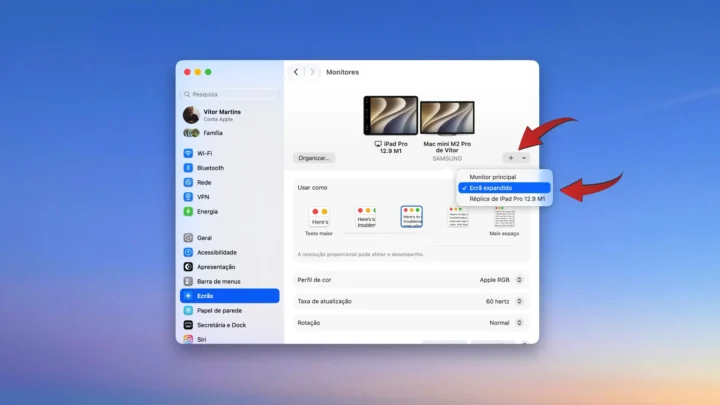720x405 pixels.
Task: Select the iPad Pro 12.9 M1 display thumbnail
Action: (391, 115)
